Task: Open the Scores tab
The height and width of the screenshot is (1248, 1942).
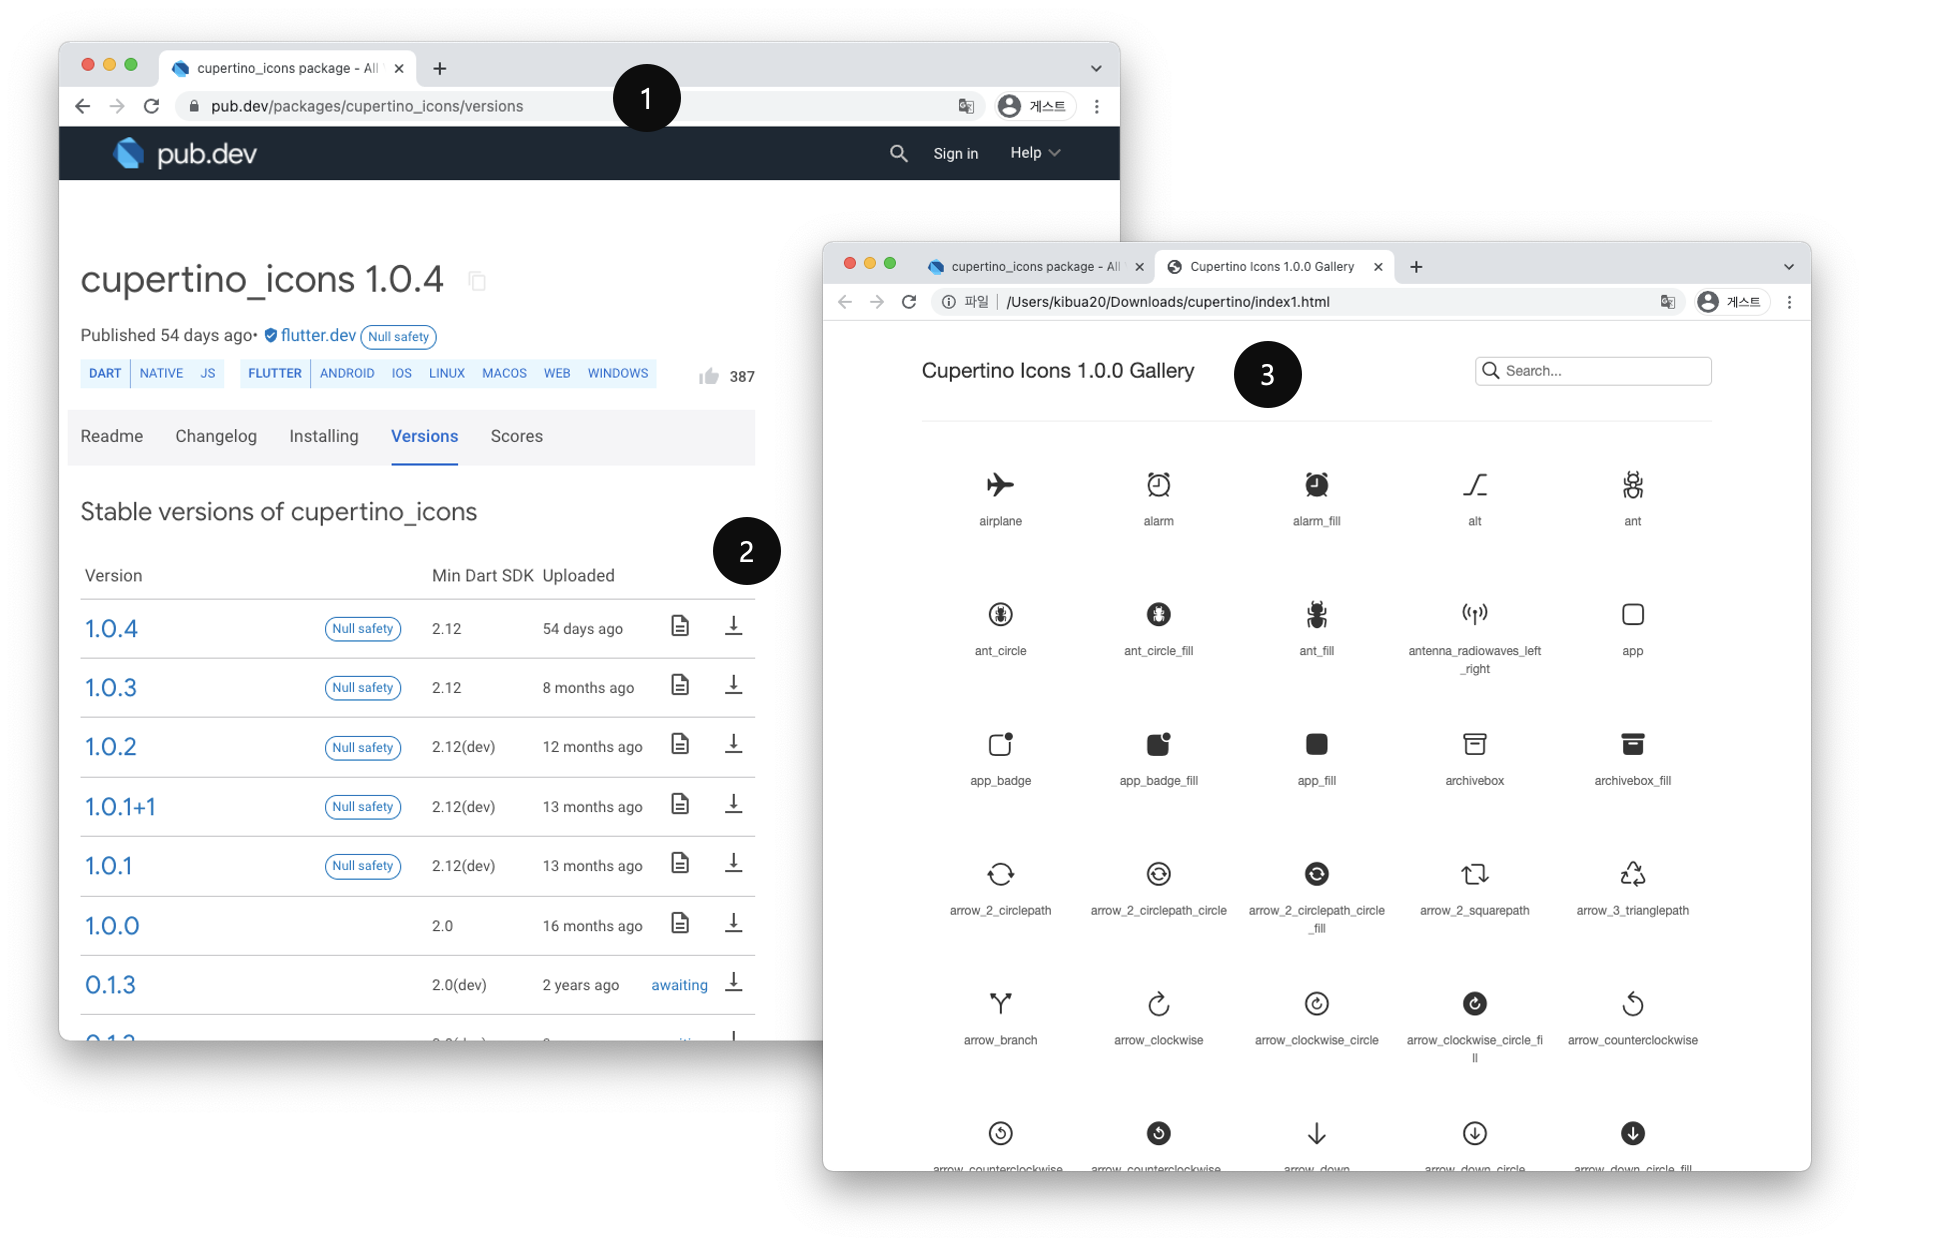Action: pos(516,436)
